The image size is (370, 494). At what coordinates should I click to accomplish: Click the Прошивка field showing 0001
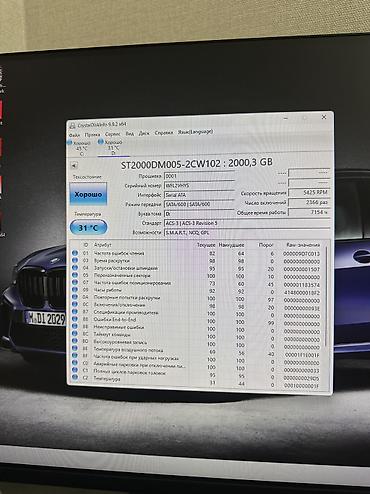(199, 176)
